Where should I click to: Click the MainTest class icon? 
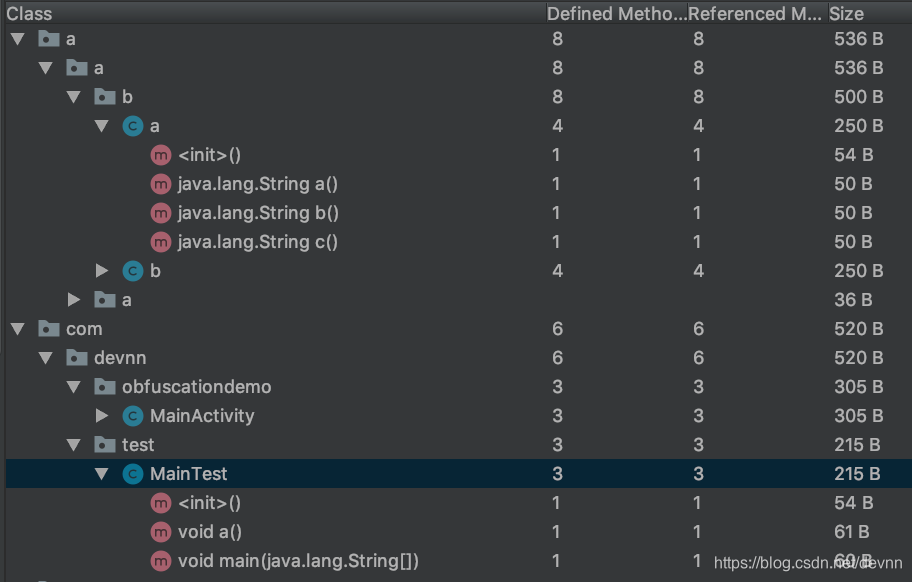pos(132,474)
